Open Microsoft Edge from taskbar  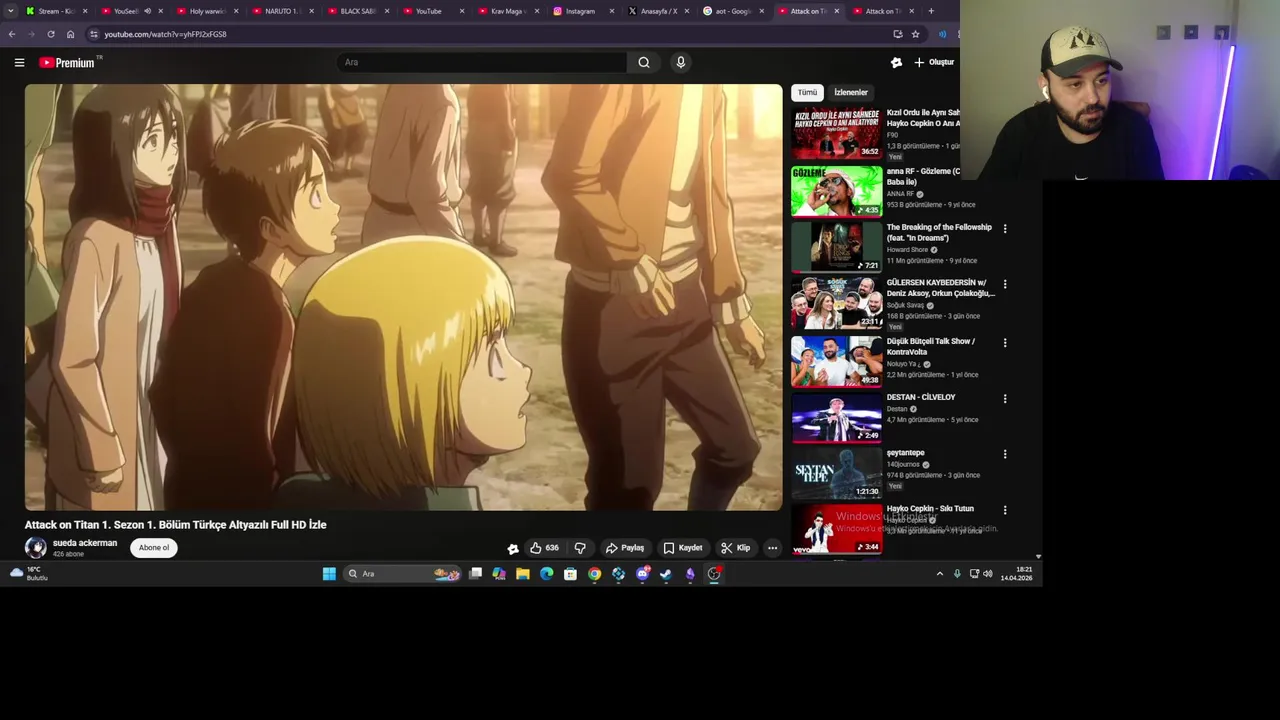pyautogui.click(x=546, y=574)
